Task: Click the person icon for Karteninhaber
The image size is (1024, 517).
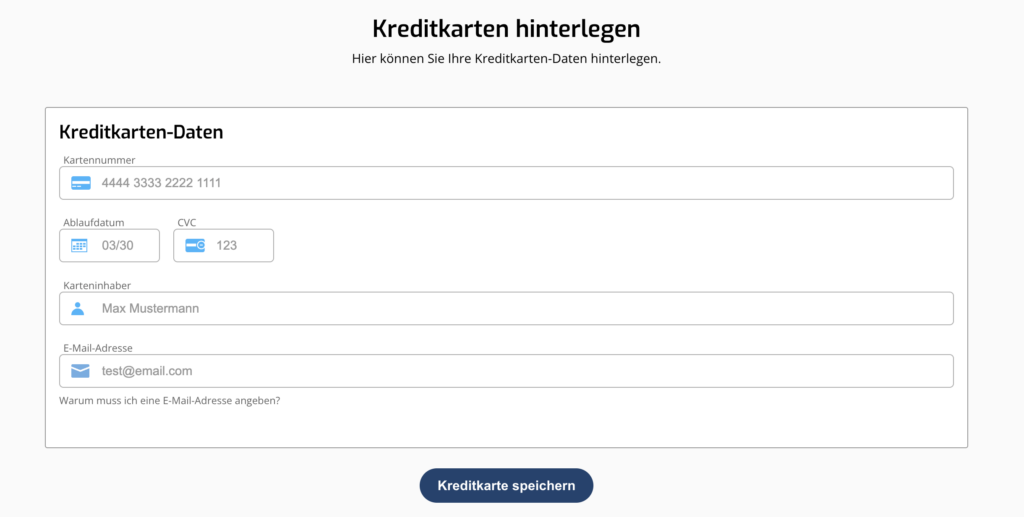Action: point(78,309)
